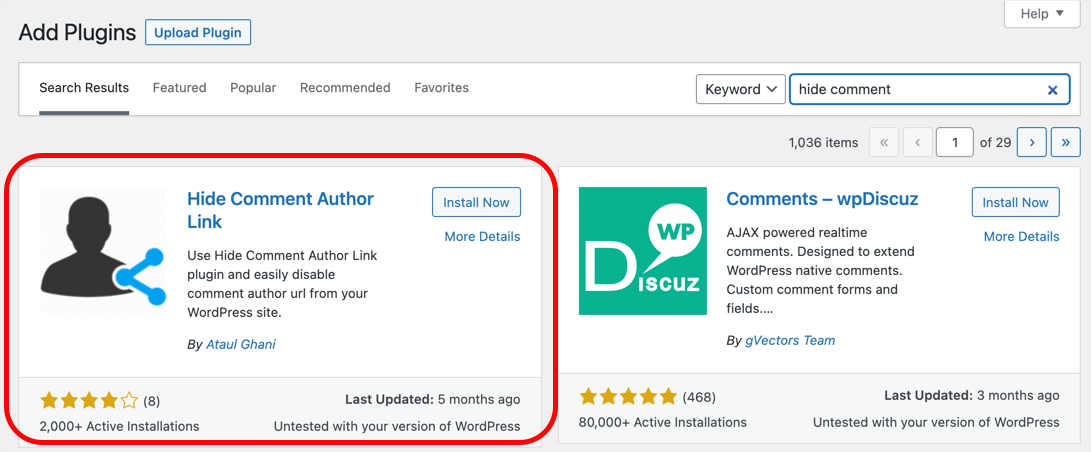Install the Comments – wpDiscuz plugin
The height and width of the screenshot is (452, 1091).
coord(1016,202)
